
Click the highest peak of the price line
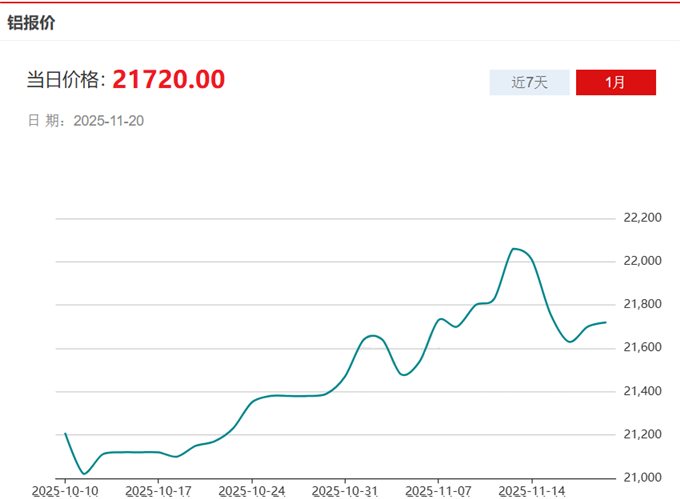click(514, 248)
